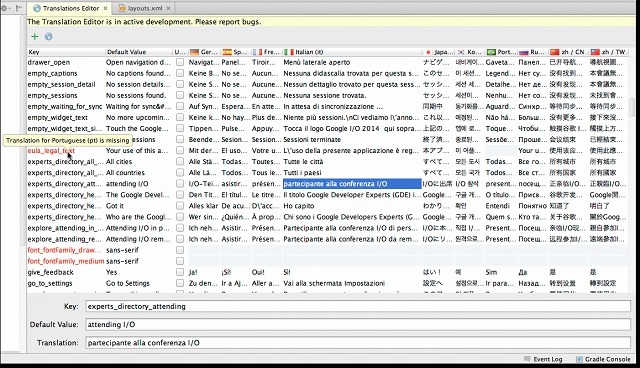This screenshot has width=640, height=368.
Task: Close the Translations Editor tab
Action: click(106, 8)
